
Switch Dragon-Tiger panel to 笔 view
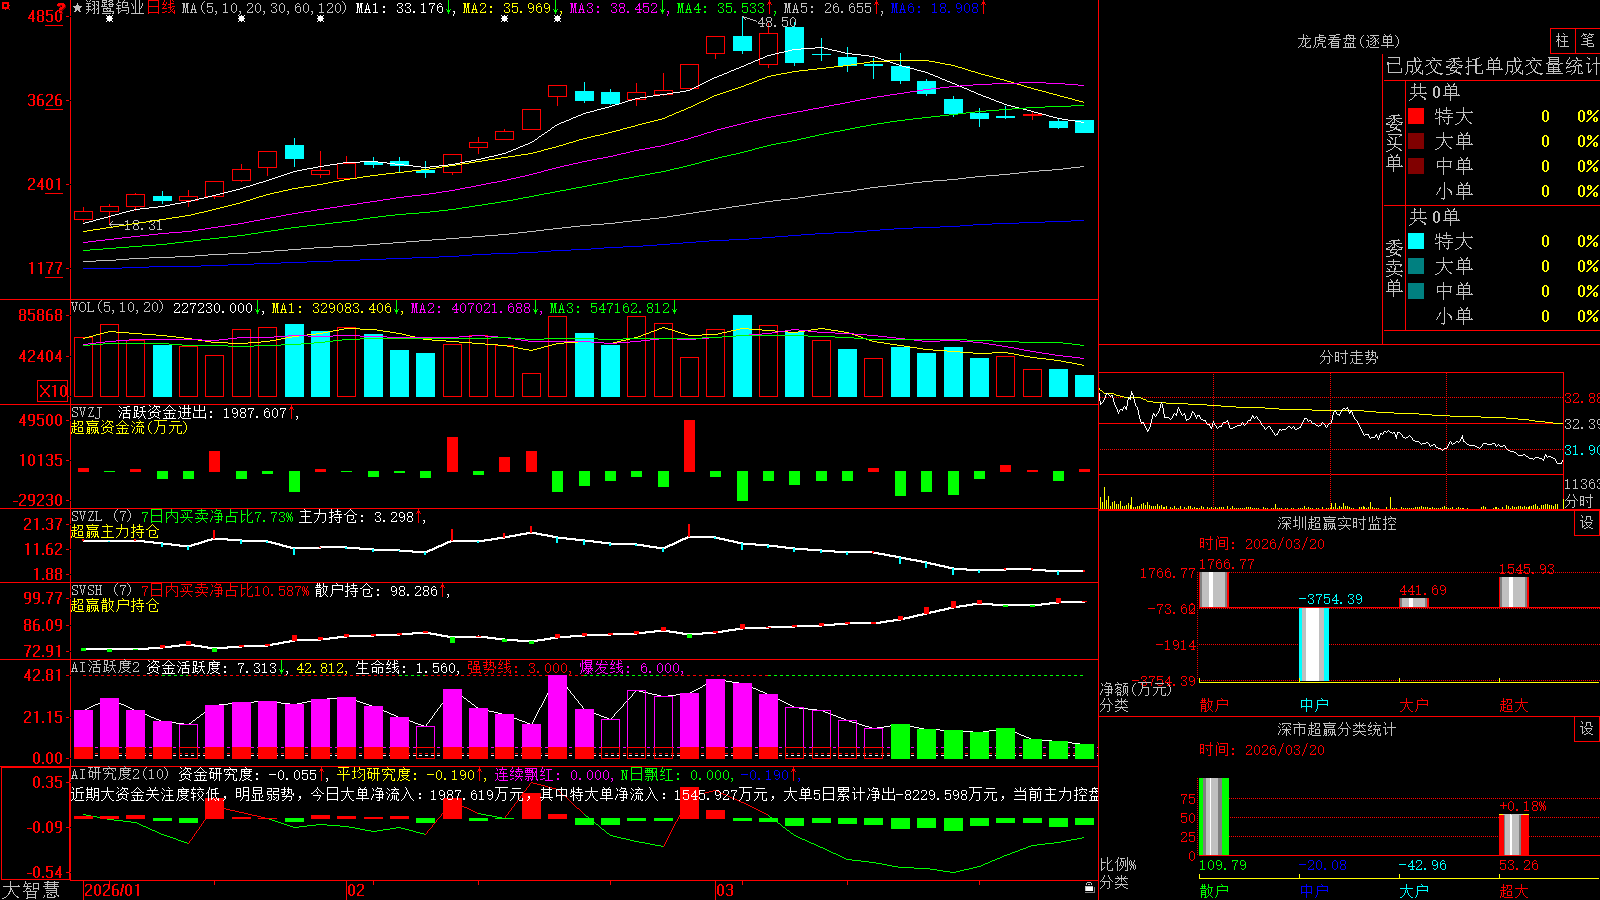[x=1587, y=40]
